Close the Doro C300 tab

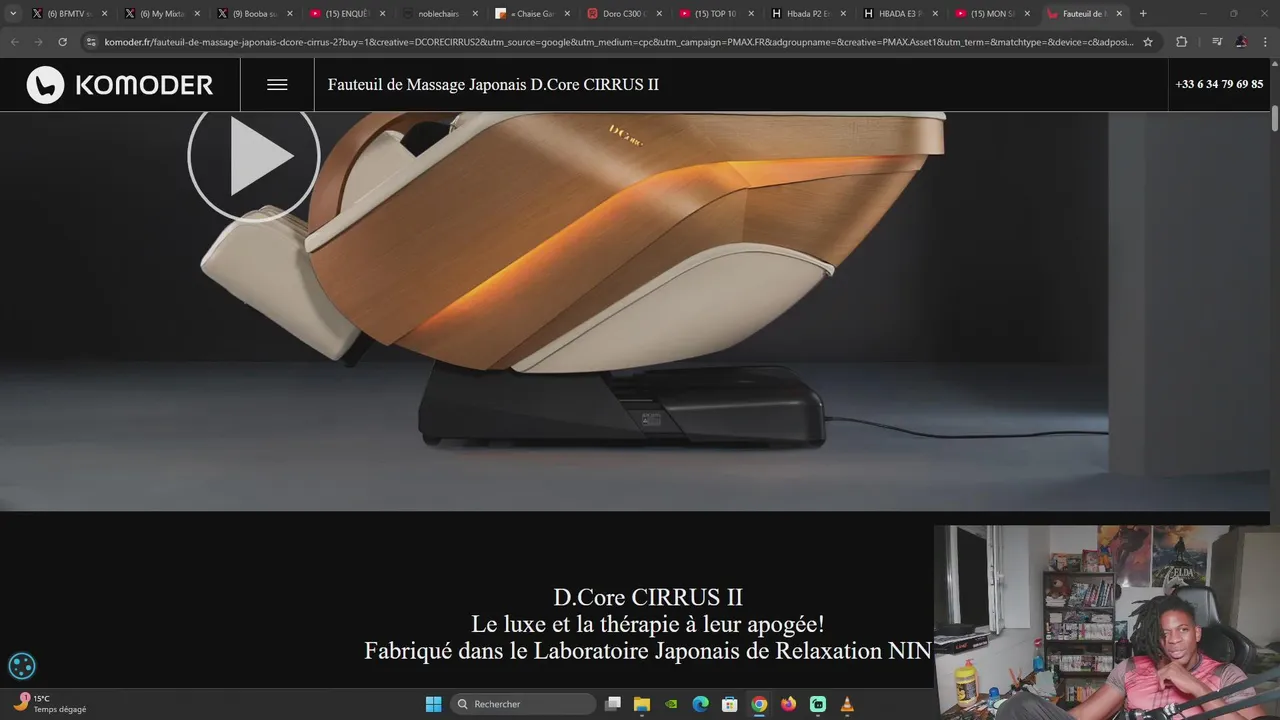click(x=660, y=14)
